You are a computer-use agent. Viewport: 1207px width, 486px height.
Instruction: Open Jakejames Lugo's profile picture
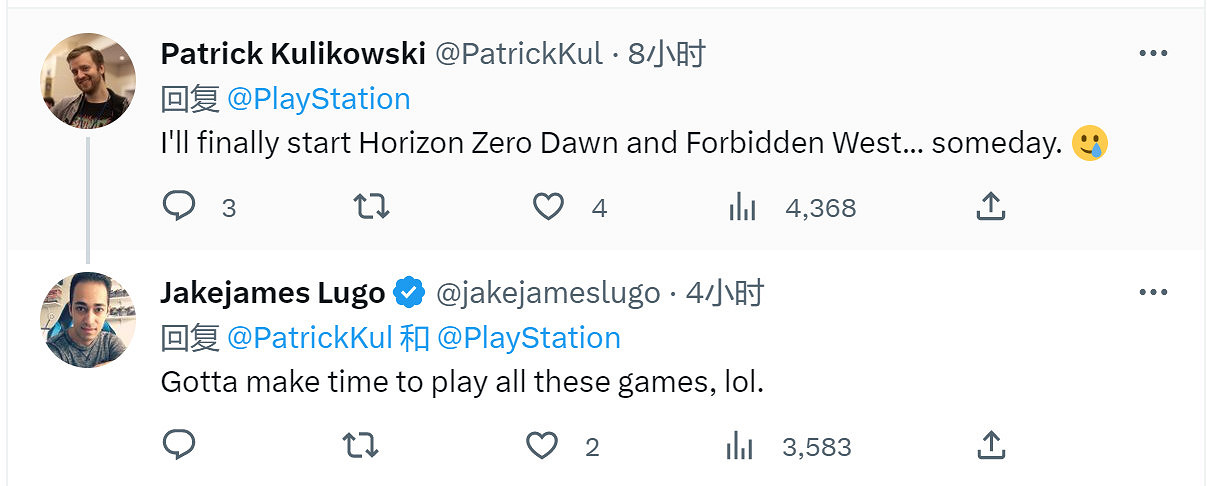tap(88, 319)
